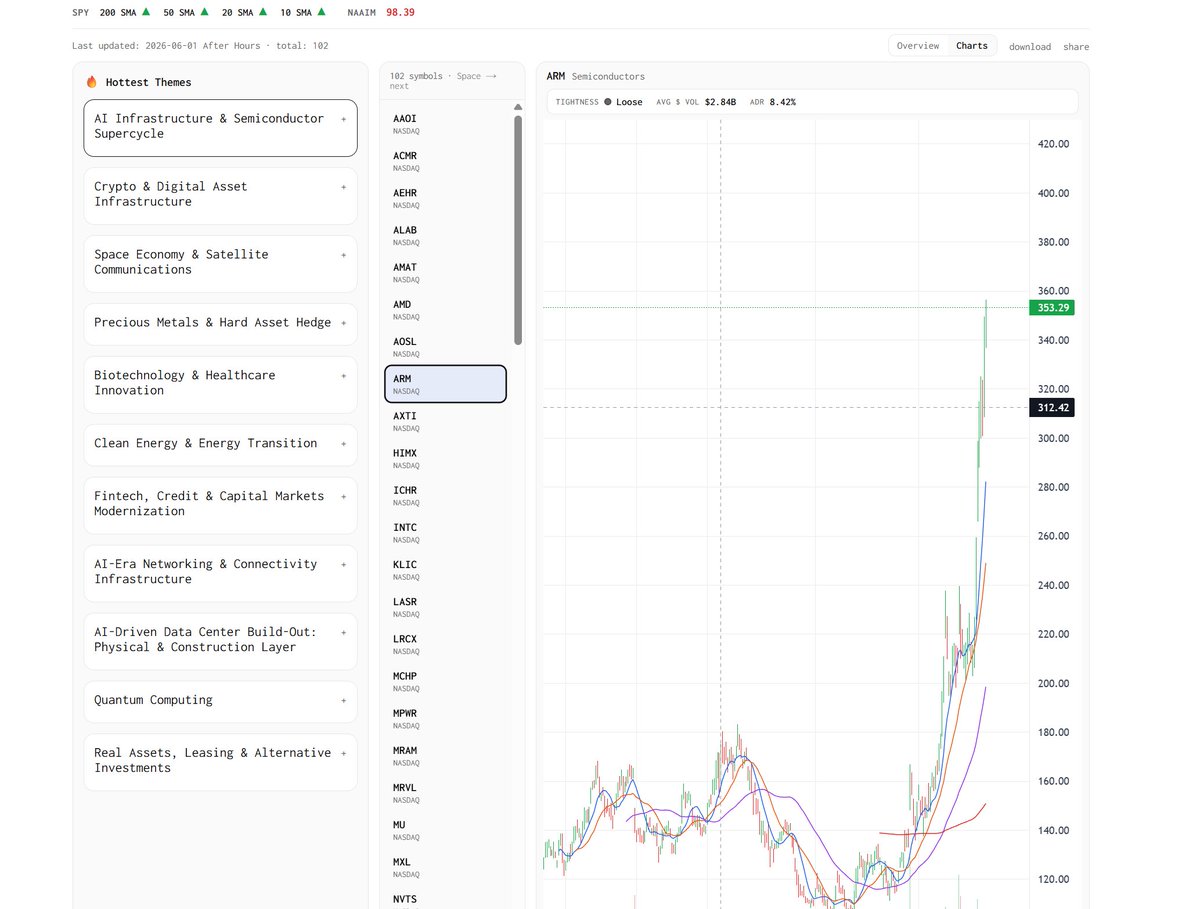Expand Biotechnology & Healthcare Innovation plus
Screen dimensions: 1200x909
tap(344, 375)
